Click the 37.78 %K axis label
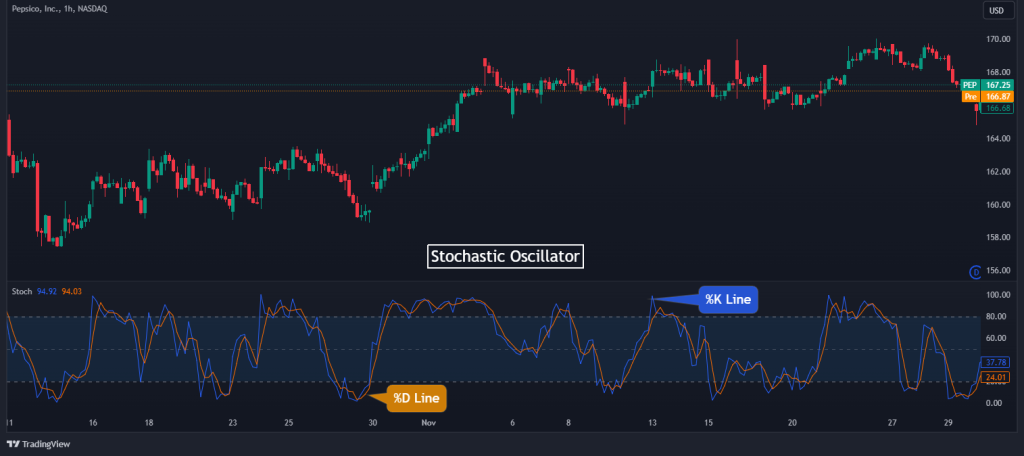The width and height of the screenshot is (1024, 456). pos(997,362)
